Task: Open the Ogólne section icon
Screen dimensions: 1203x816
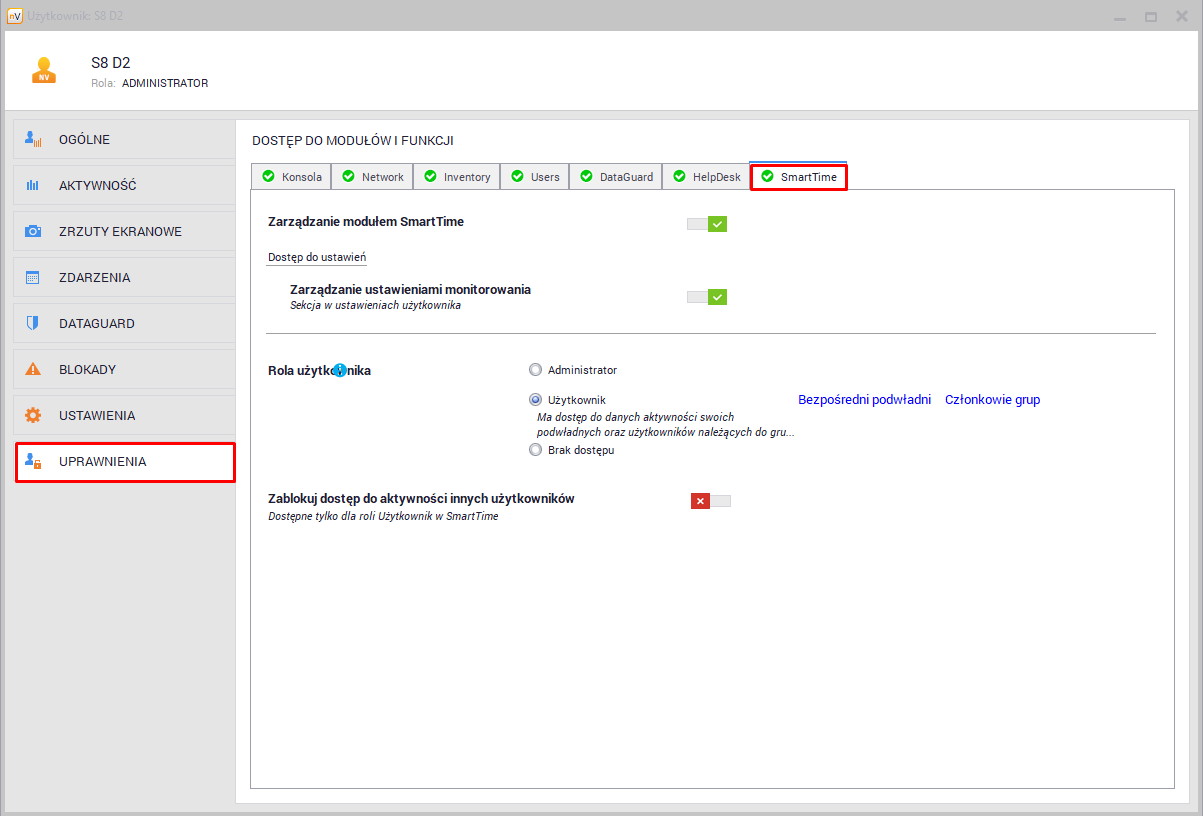Action: click(x=33, y=140)
